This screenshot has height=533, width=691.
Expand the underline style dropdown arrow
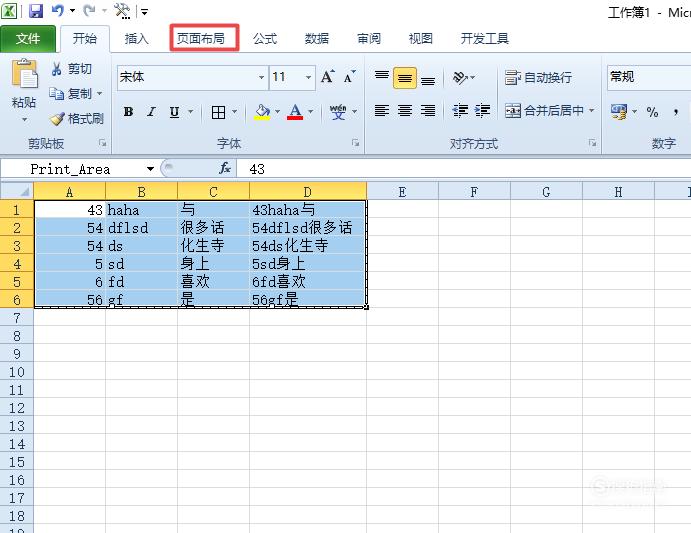(x=191, y=112)
